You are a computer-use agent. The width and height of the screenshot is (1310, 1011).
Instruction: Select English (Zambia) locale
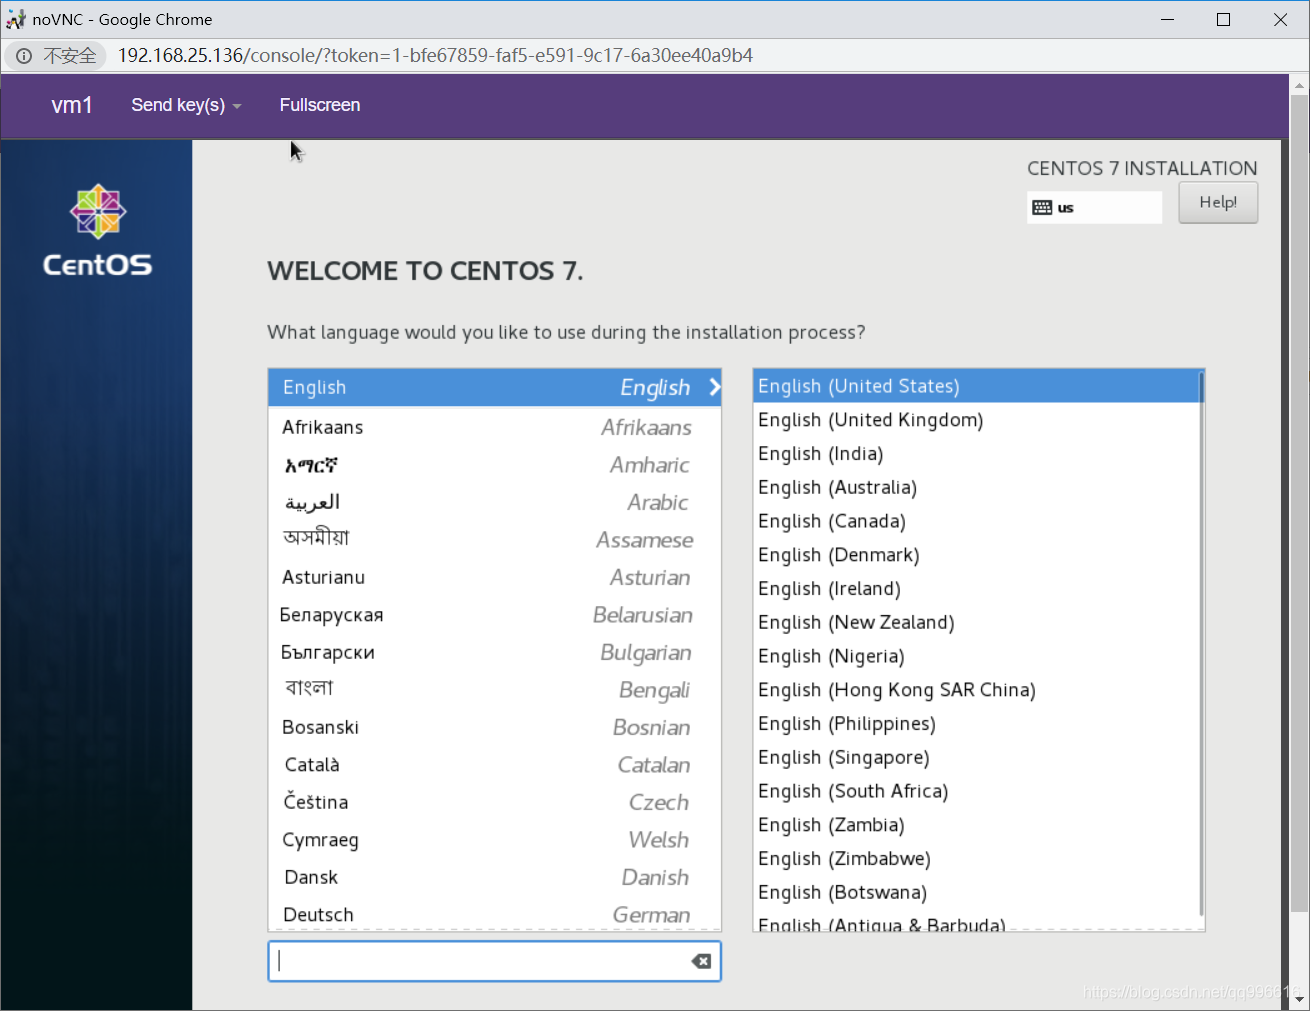pos(975,825)
